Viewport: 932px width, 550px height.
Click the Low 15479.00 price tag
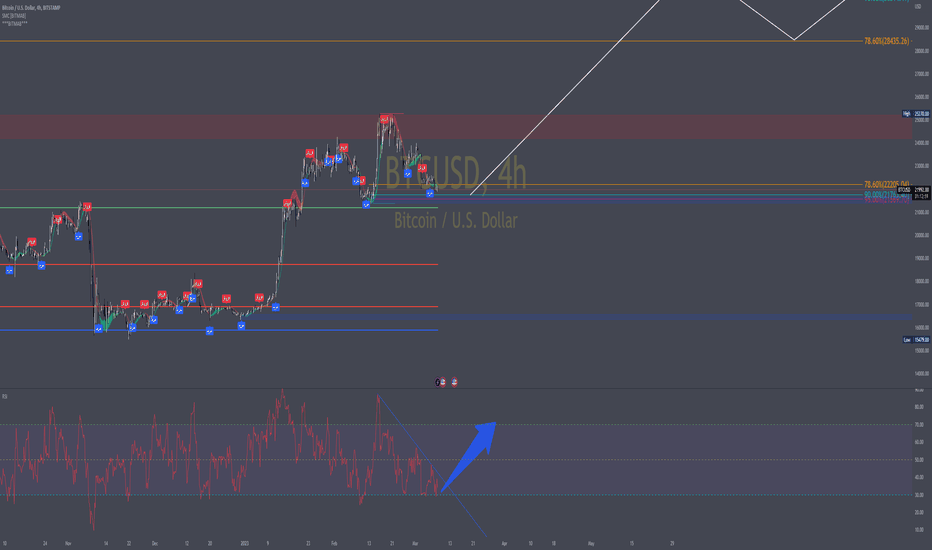(x=915, y=340)
